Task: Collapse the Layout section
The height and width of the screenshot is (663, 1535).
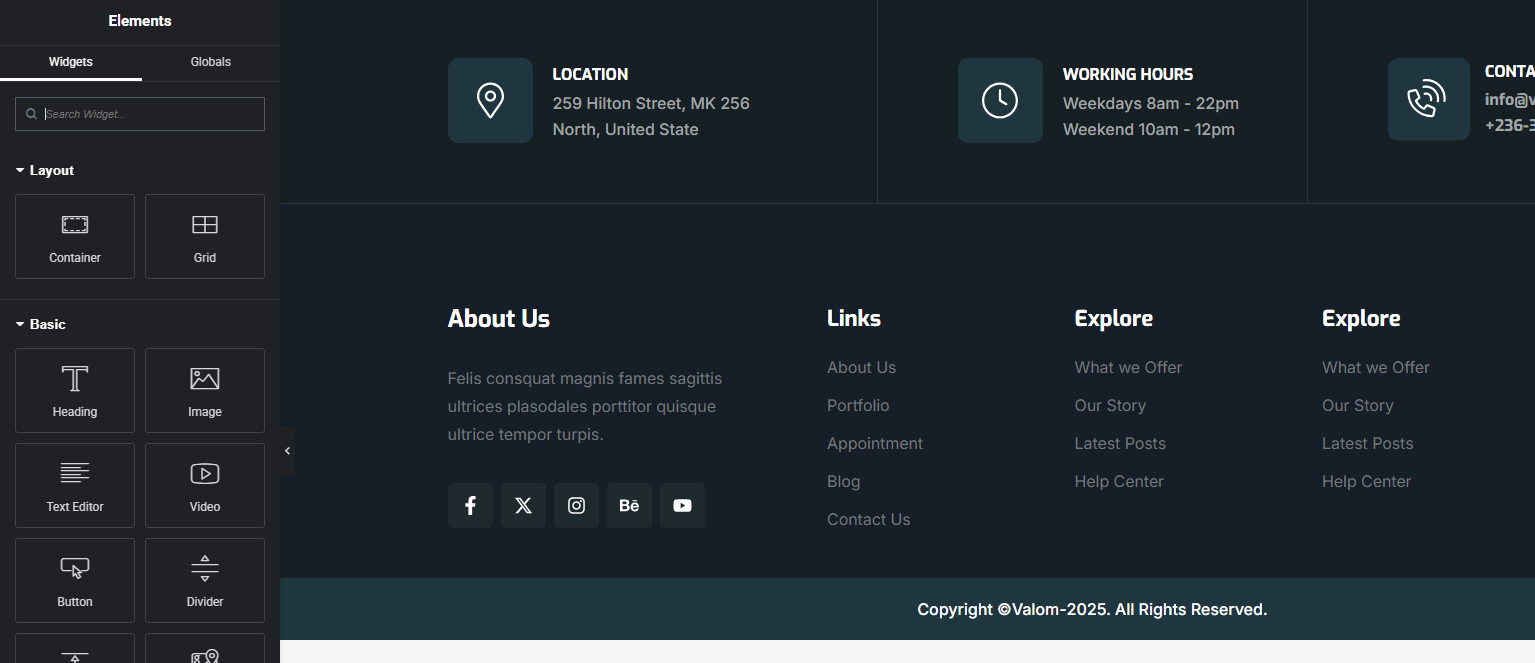Action: (x=44, y=171)
